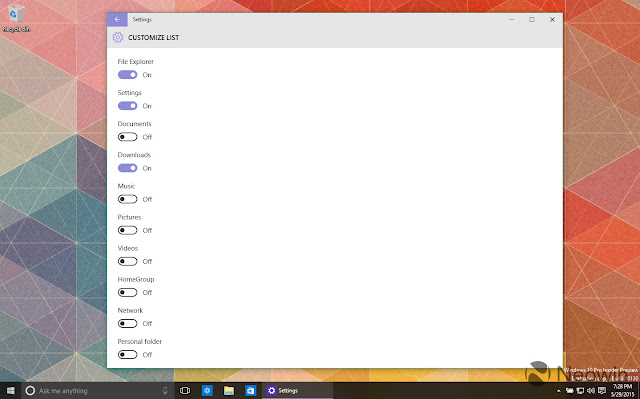Screen dimensions: 640x399
Task: Open the network icon in the tray
Action: point(580,391)
